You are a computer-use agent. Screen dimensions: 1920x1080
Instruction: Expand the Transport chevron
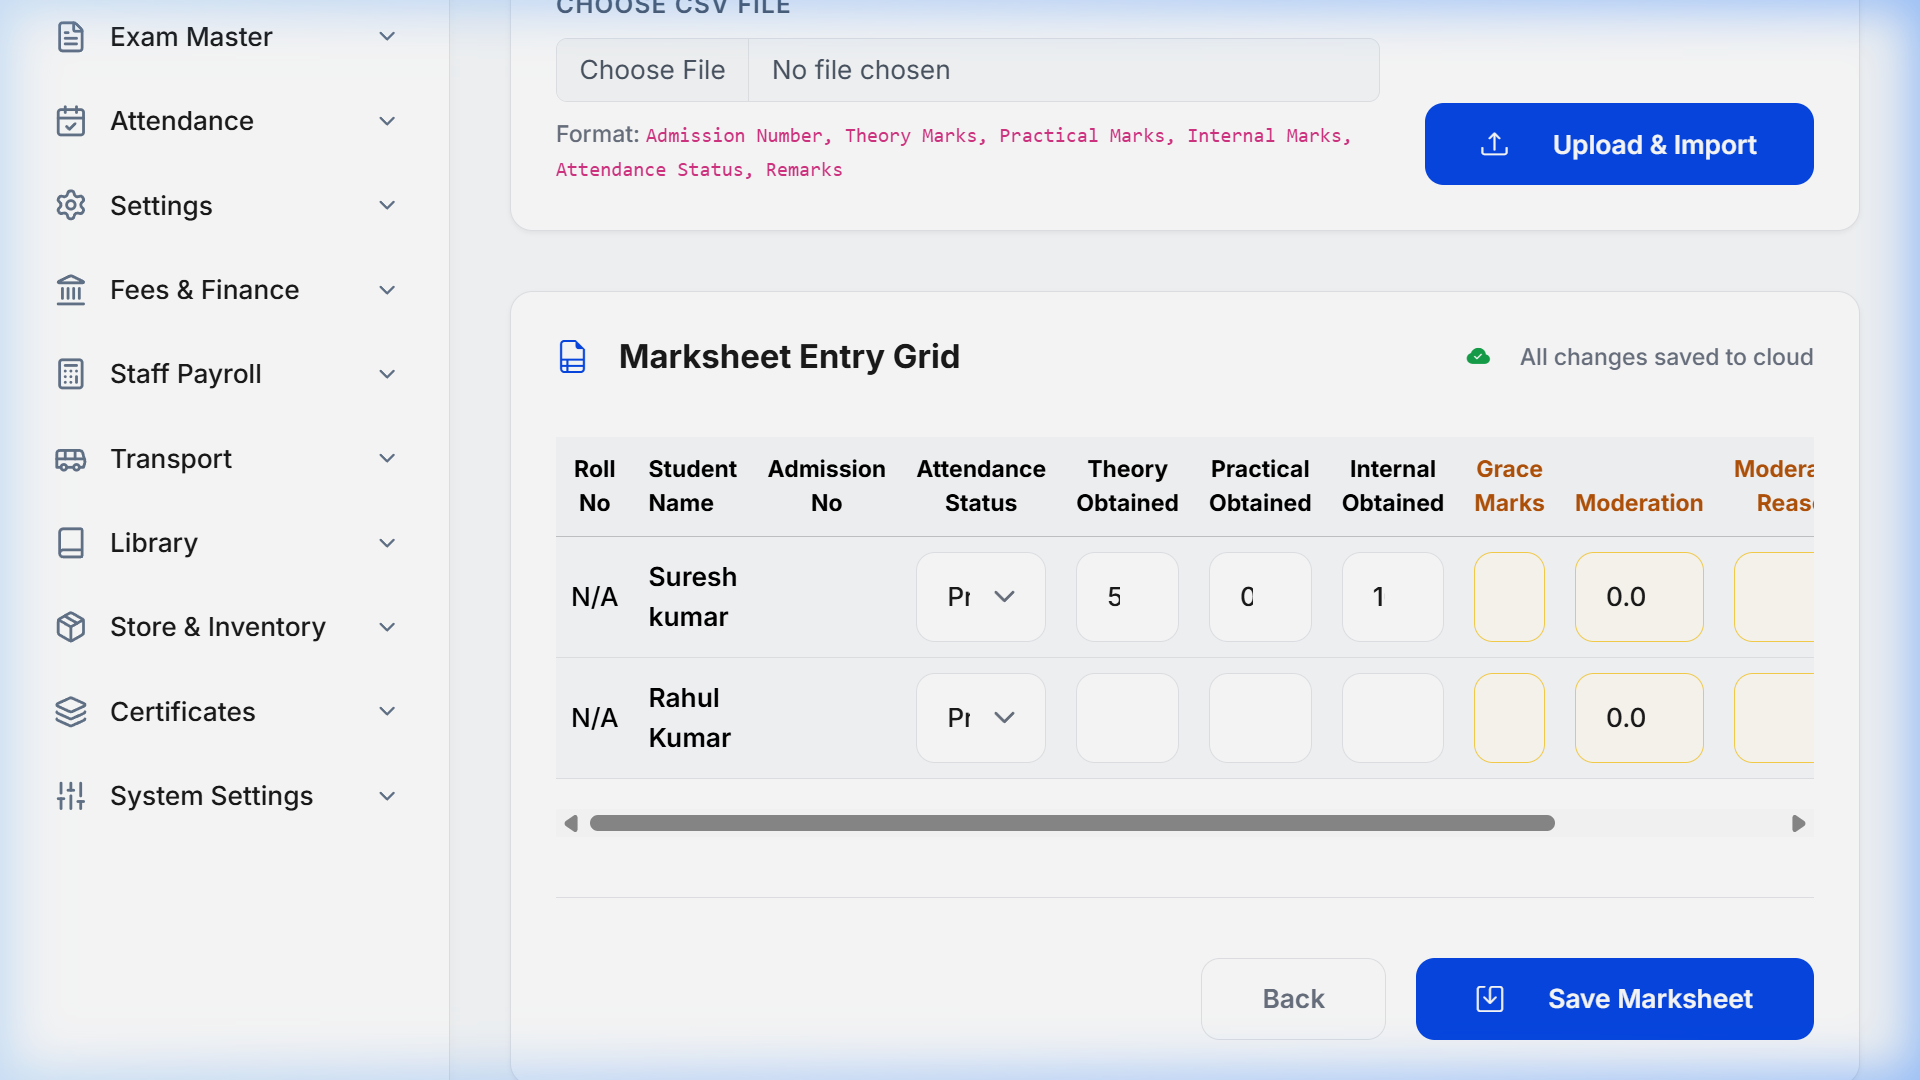click(388, 459)
